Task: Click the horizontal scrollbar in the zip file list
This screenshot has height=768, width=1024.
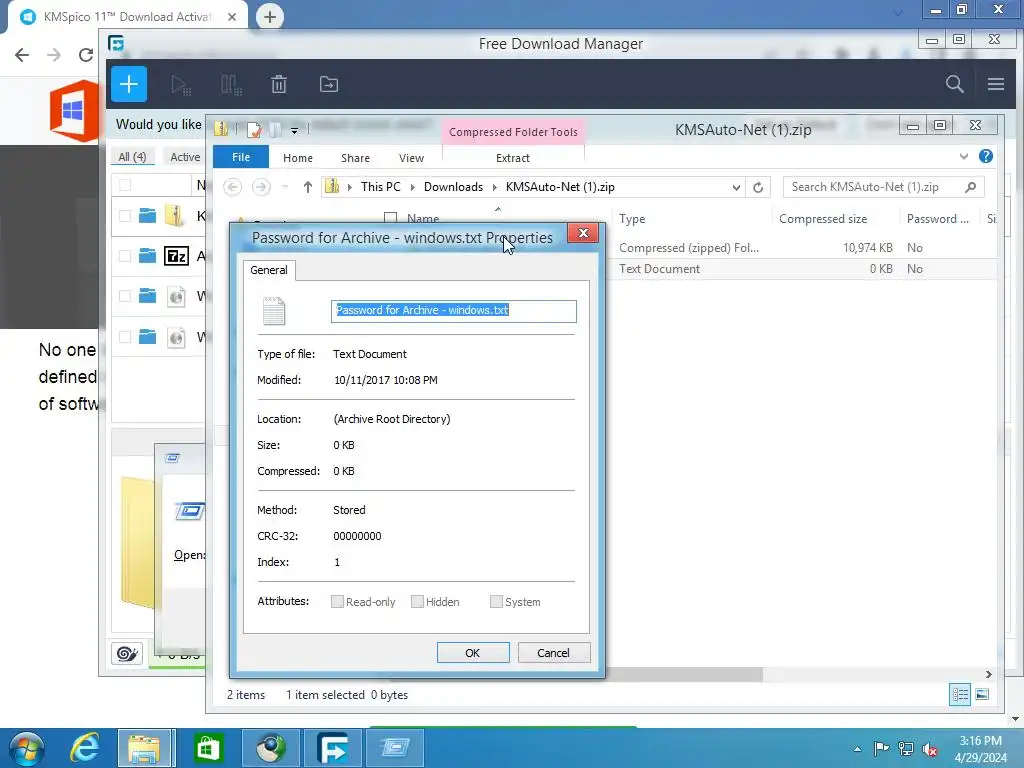Action: coord(684,674)
